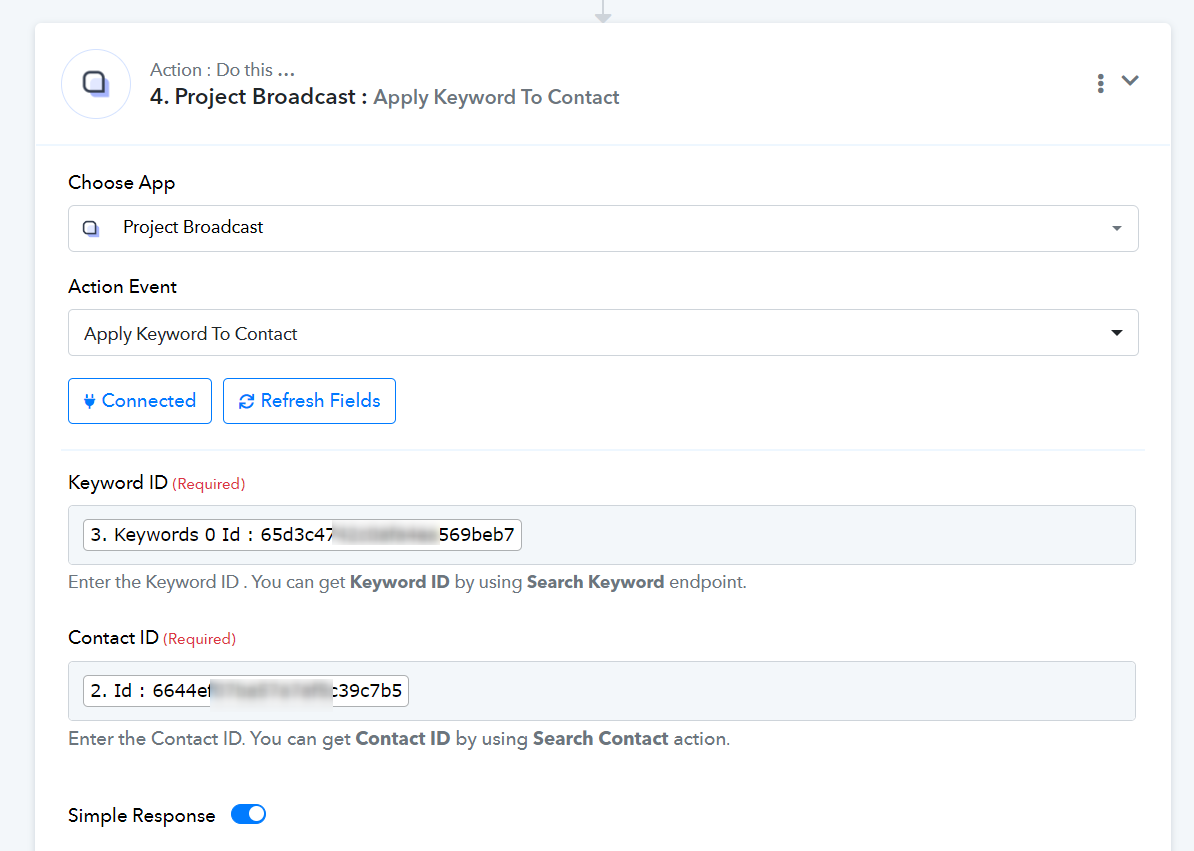The image size is (1194, 851).
Task: Open the Choose App dropdown
Action: tap(603, 228)
